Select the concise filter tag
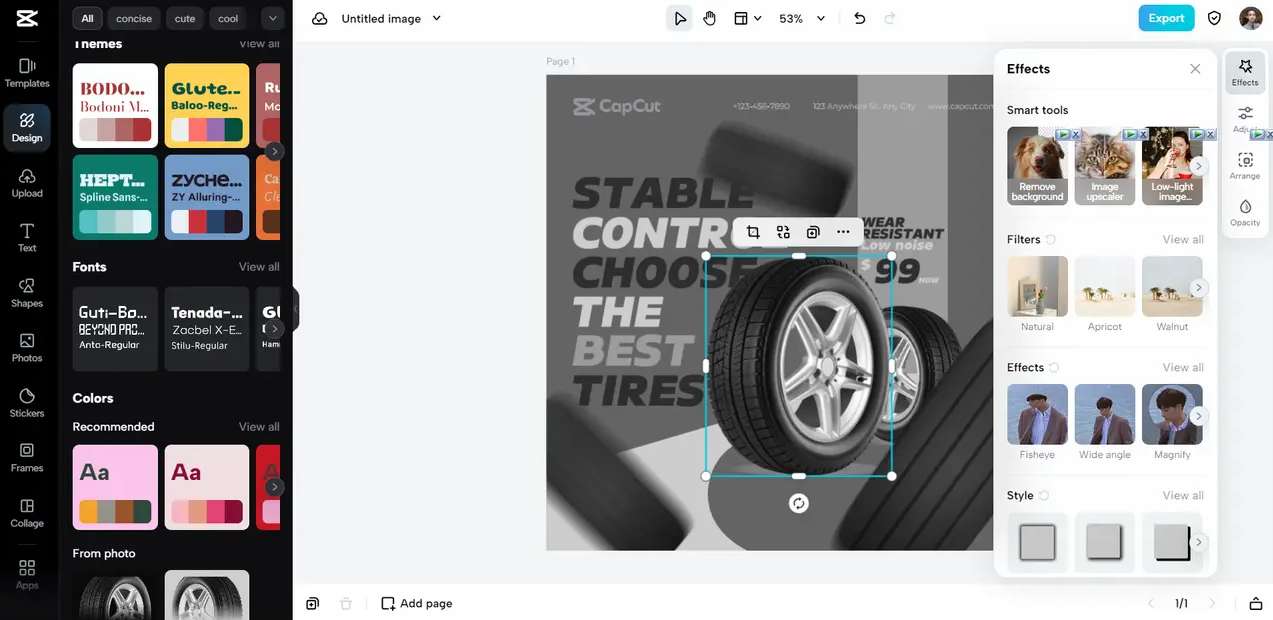This screenshot has height=620, width=1273. 134,18
